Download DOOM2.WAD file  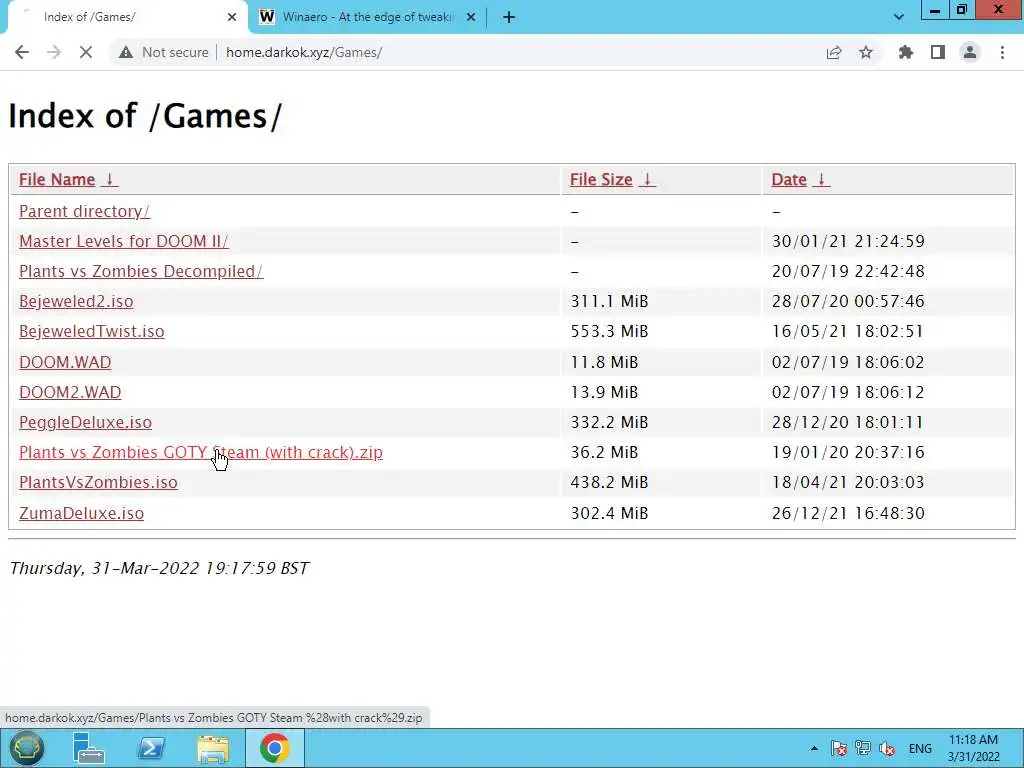click(x=70, y=392)
